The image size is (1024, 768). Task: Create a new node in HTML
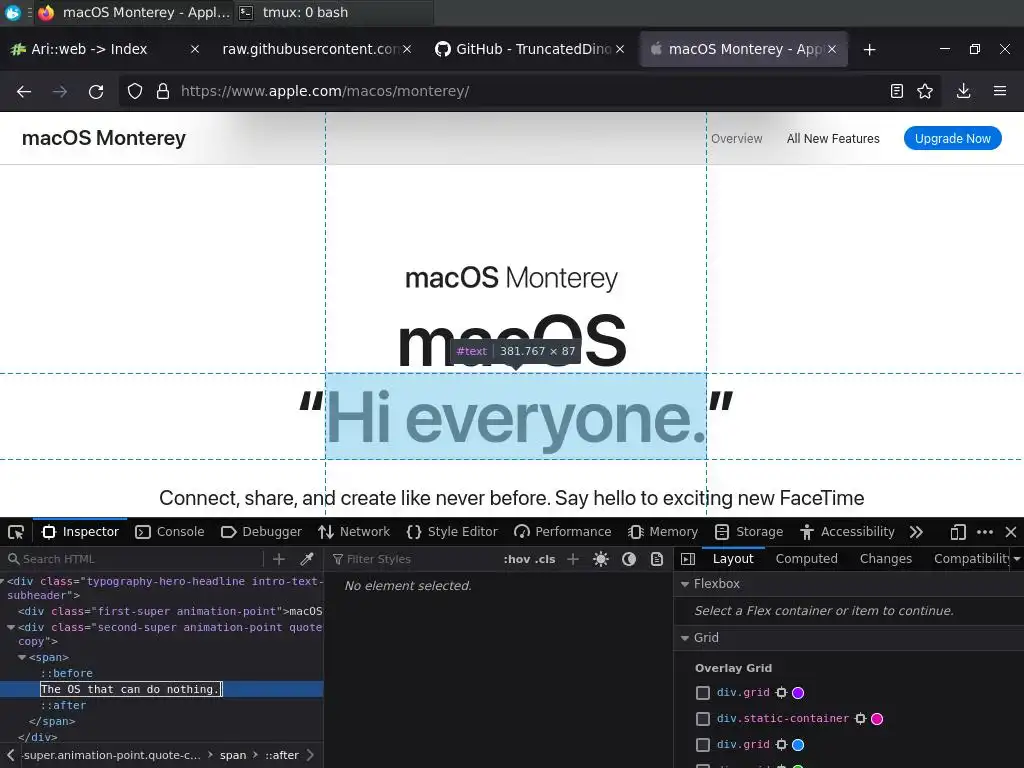279,559
